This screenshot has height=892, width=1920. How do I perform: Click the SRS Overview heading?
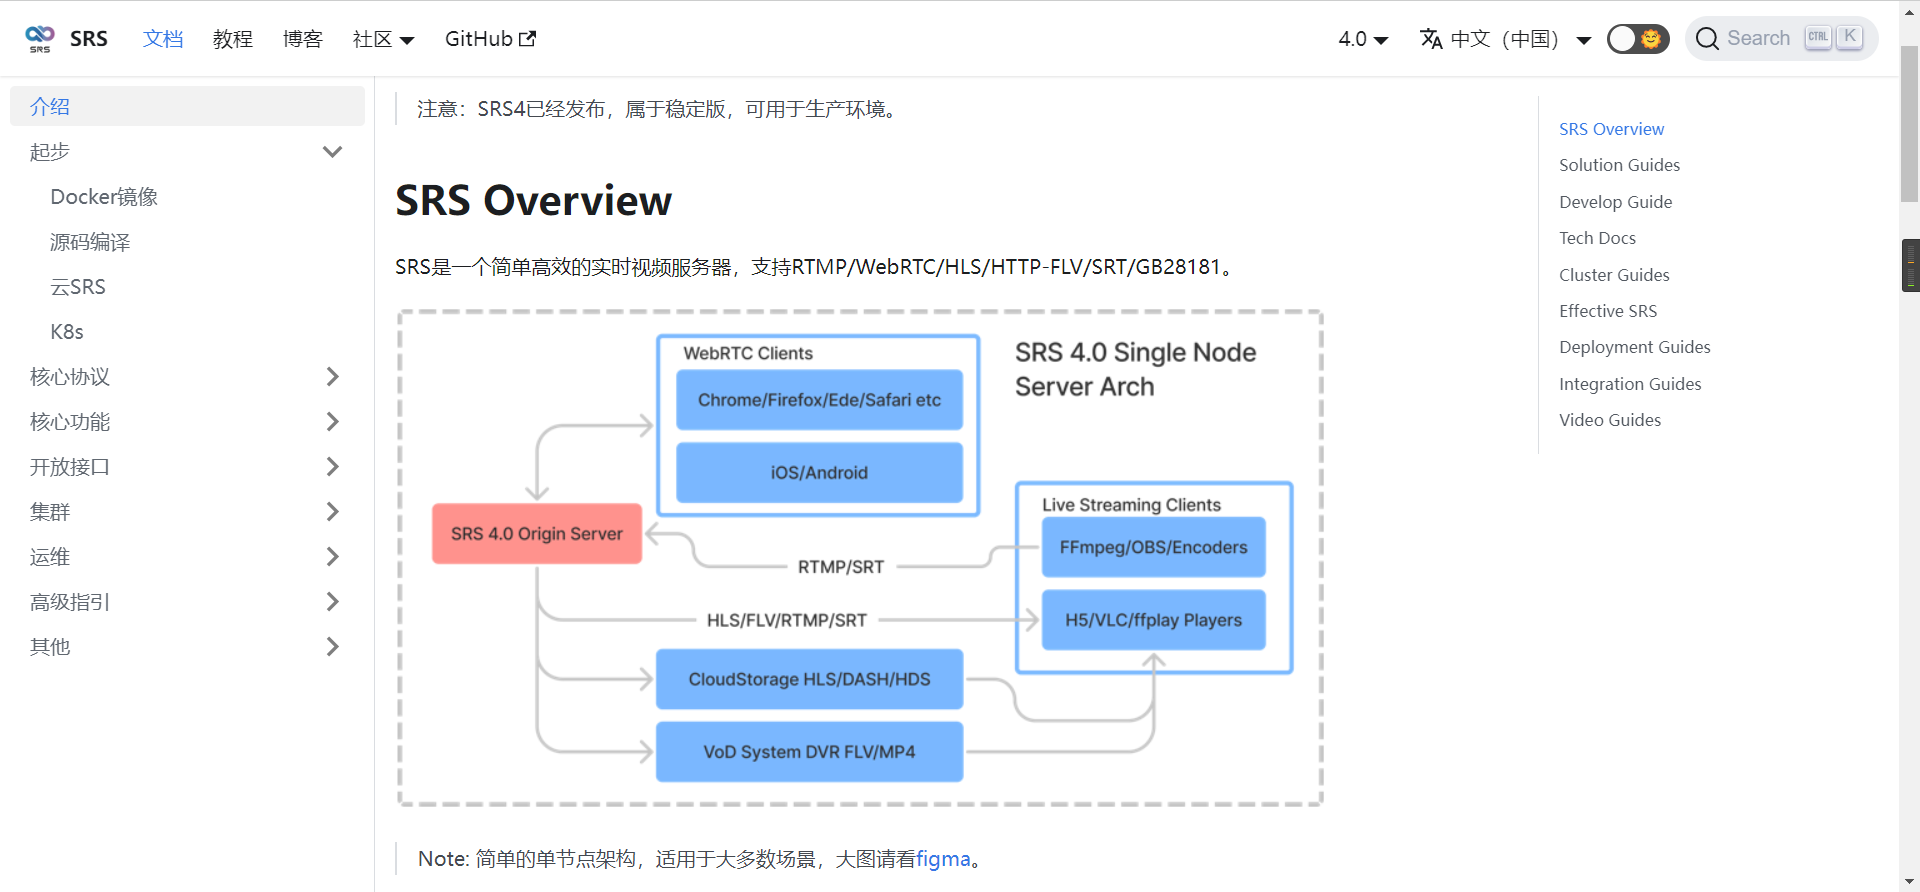[x=533, y=200]
